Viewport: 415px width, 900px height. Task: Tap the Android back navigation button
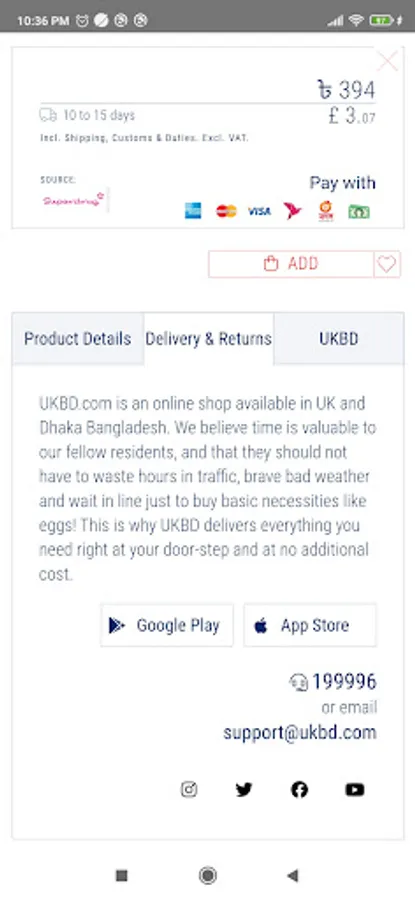[x=293, y=875]
